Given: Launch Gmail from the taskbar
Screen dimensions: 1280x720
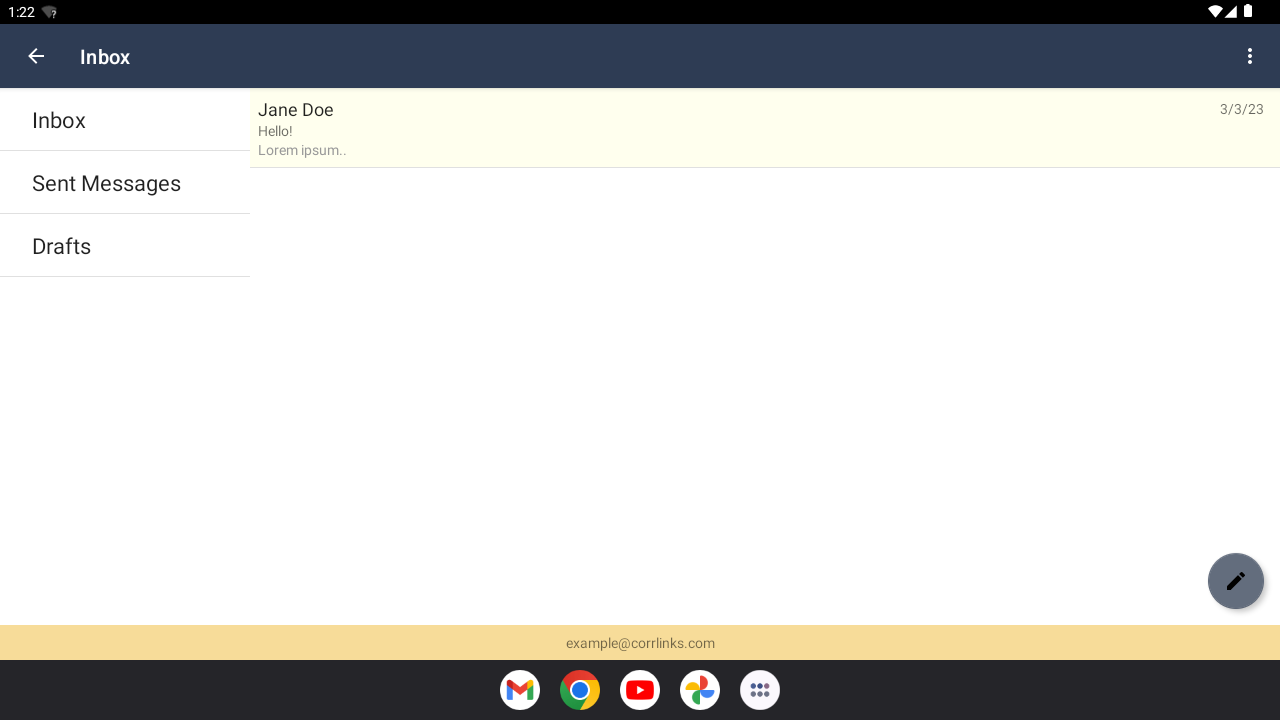Looking at the screenshot, I should pos(520,690).
